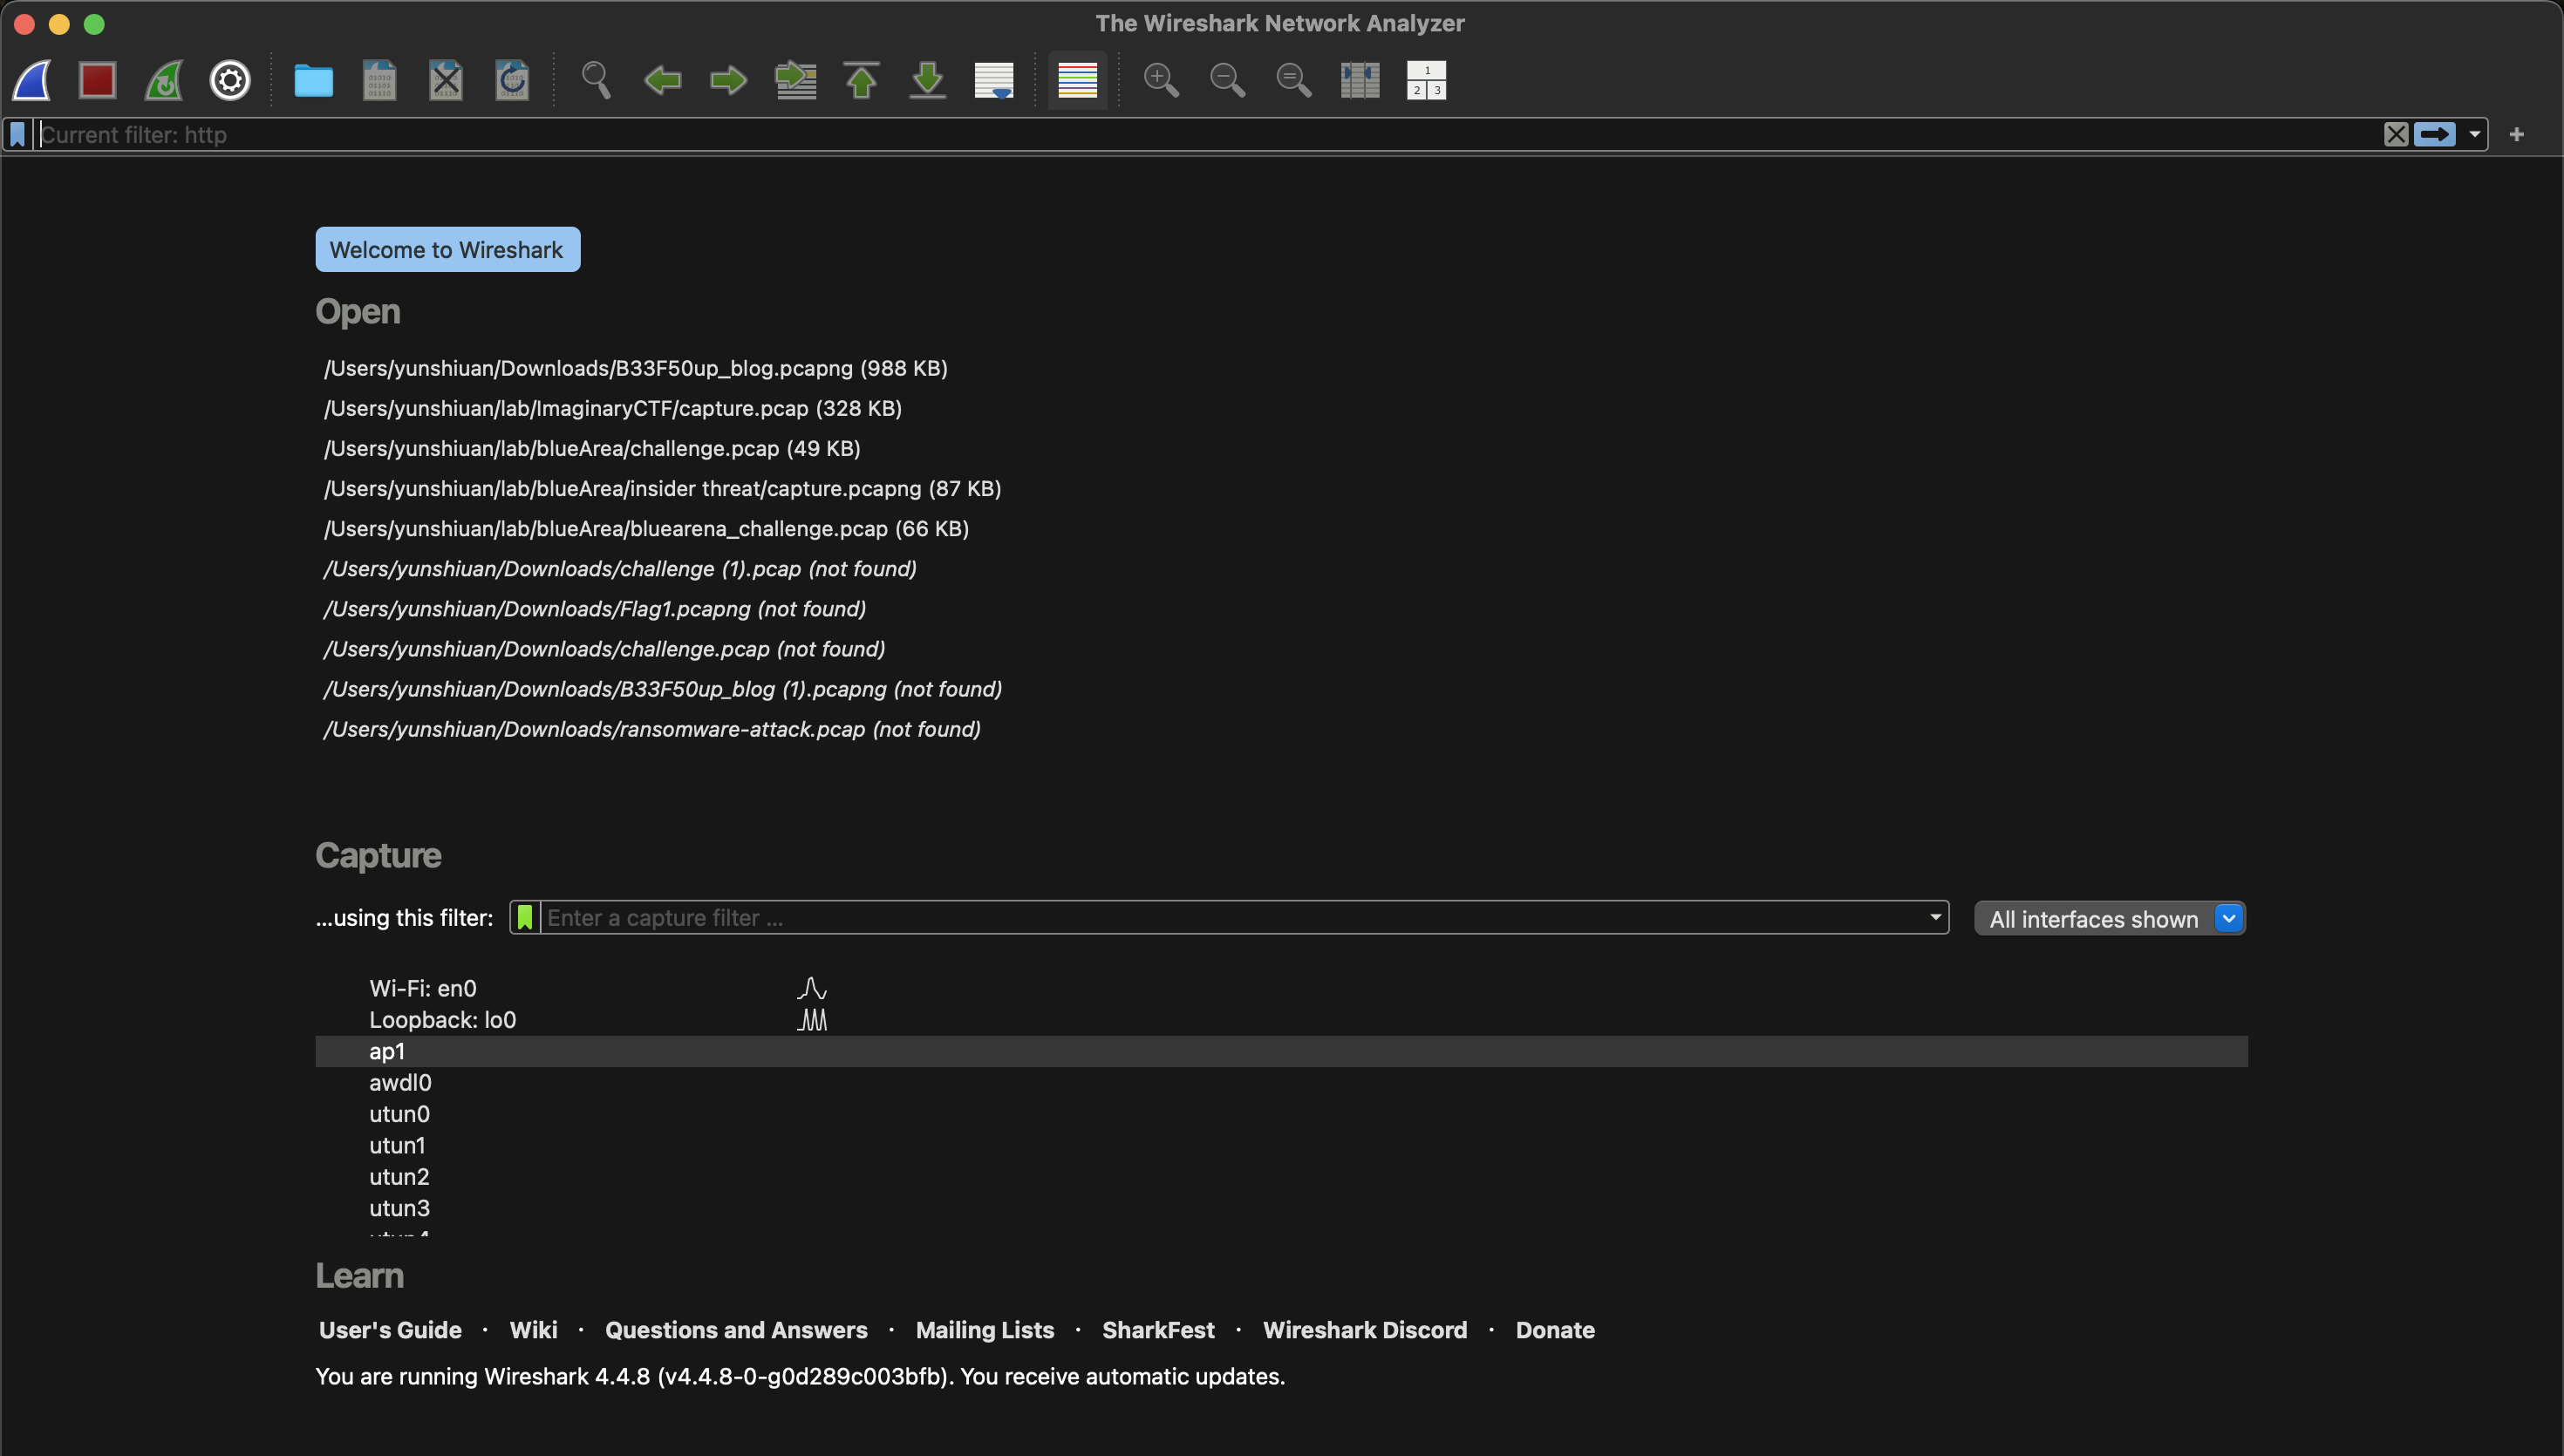Screen dimensions: 2564x1456
Task: Click the open capture file folder icon
Action: 313,80
